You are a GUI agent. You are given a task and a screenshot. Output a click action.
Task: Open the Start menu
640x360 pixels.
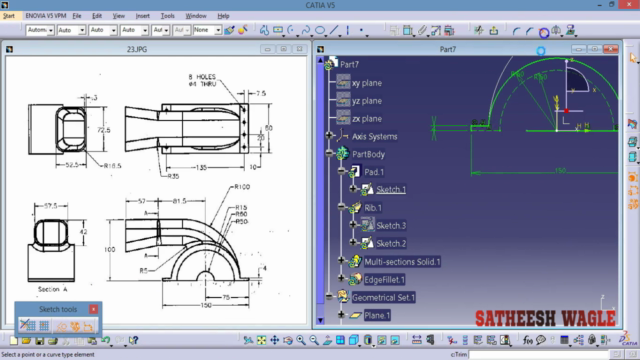[9, 16]
